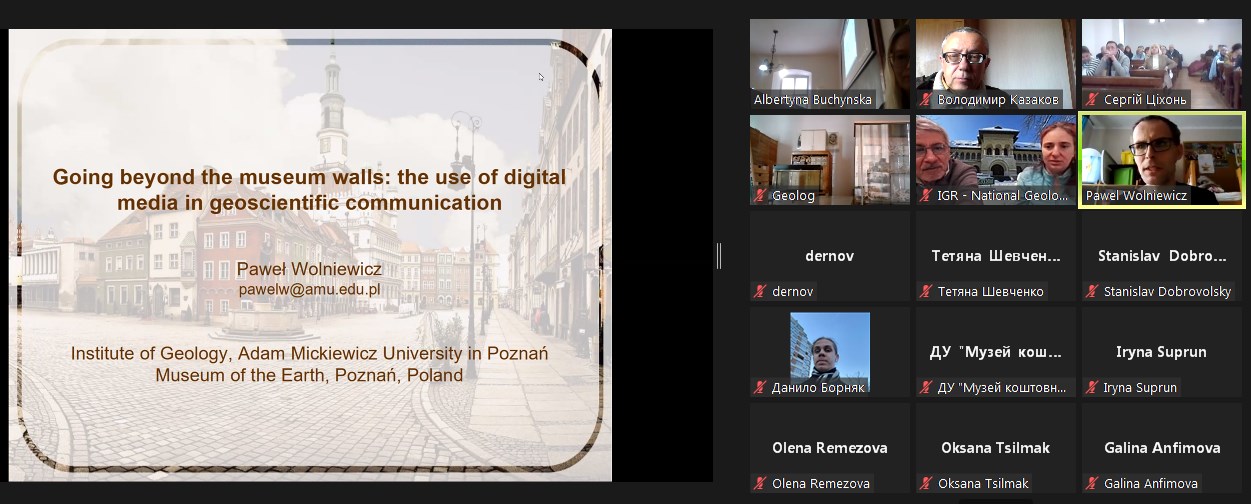Click the Сергій Ціхонь classroom video
This screenshot has height=504, width=1251.
pos(1162,58)
